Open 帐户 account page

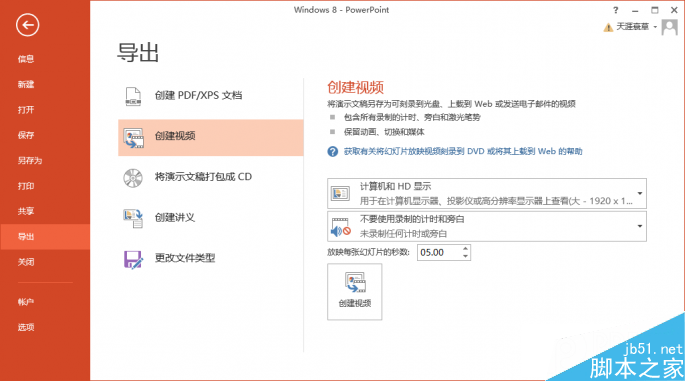(x=26, y=301)
